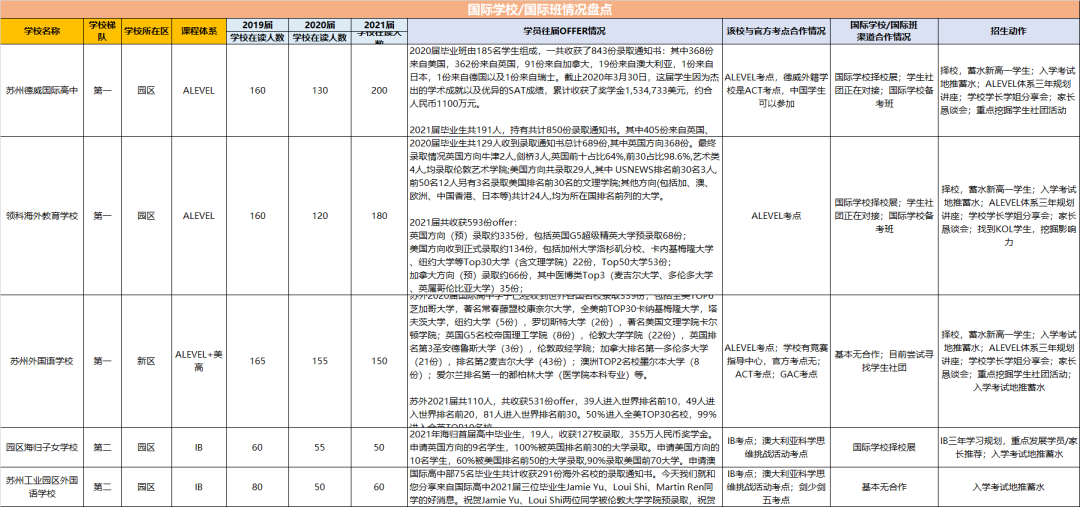Select the title cell 国际学校/国际班情况盘点
Screen dimensions: 1080x507
[x=540, y=10]
